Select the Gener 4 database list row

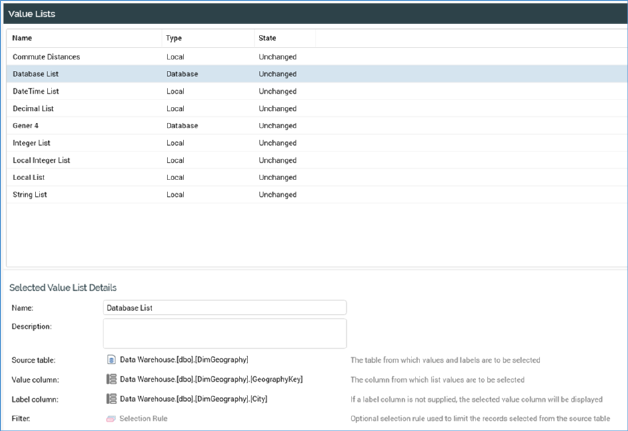pyautogui.click(x=316, y=126)
